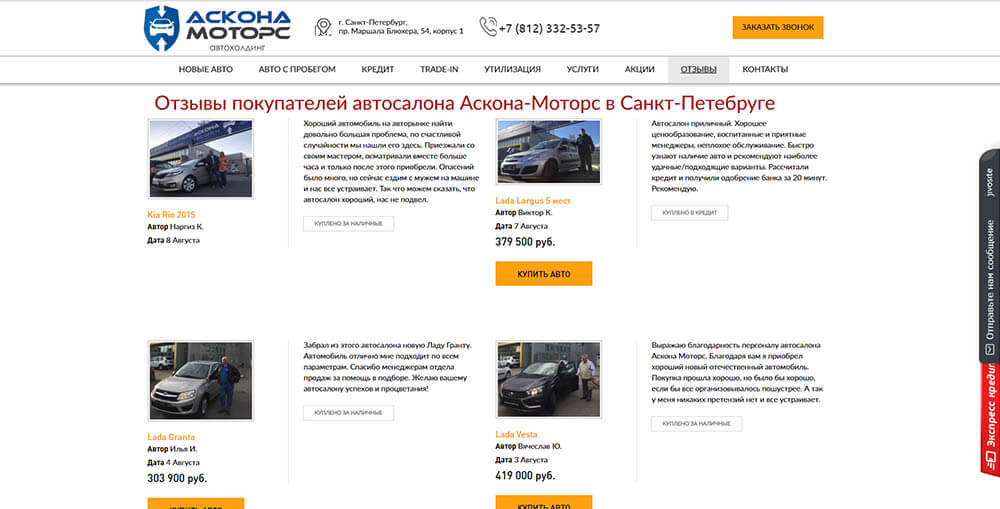The height and width of the screenshot is (509, 1000).
Task: Open the red Экспресс кредит side tab
Action: (x=990, y=419)
